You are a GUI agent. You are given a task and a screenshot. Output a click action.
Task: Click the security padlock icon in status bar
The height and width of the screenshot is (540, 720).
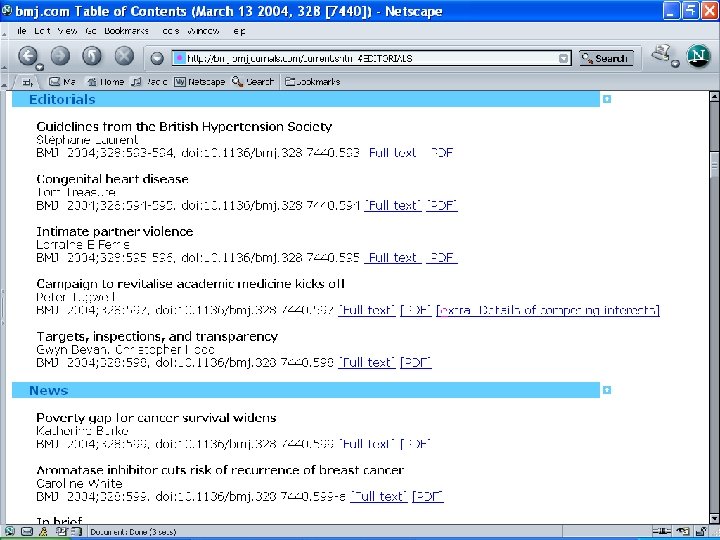pos(703,532)
